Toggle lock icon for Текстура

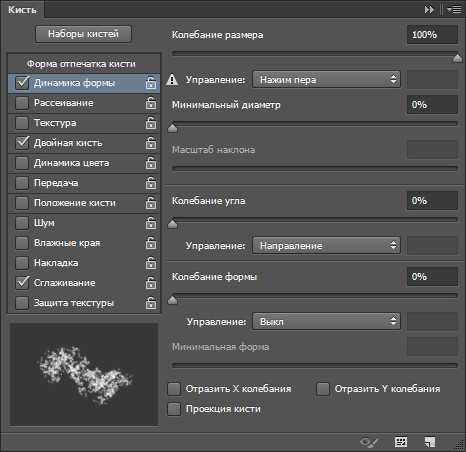point(151,123)
